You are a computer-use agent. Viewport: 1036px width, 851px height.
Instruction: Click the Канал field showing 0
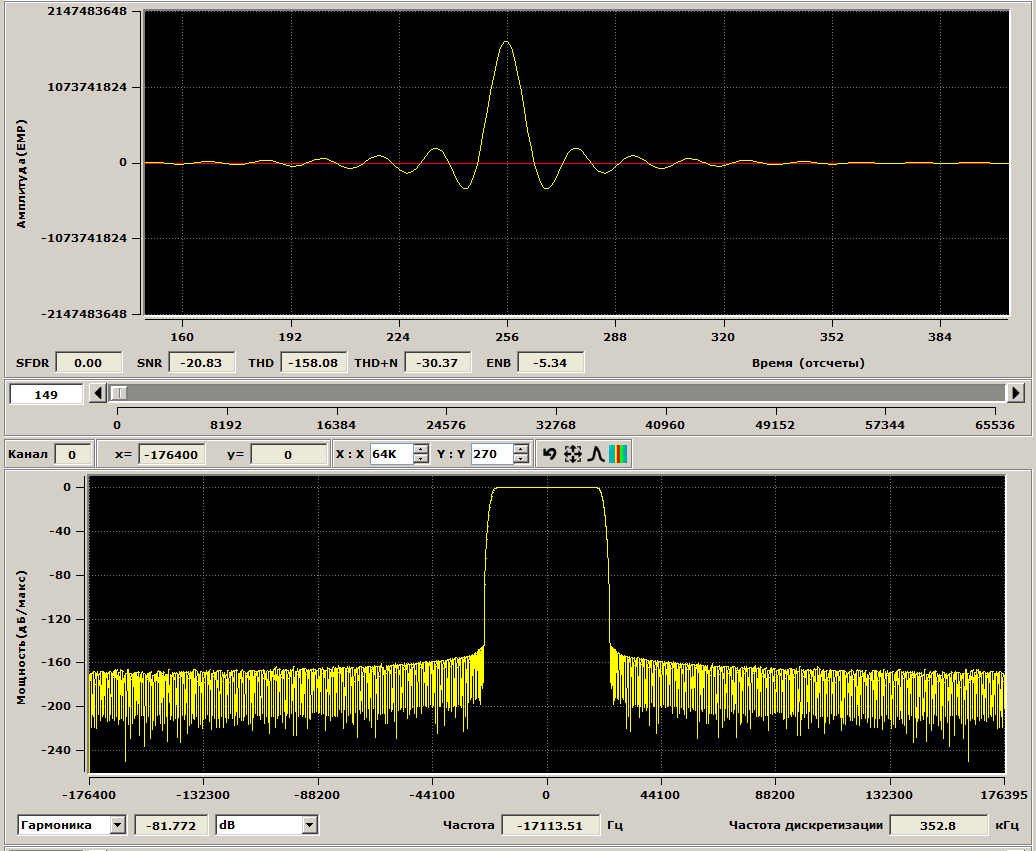coord(72,455)
